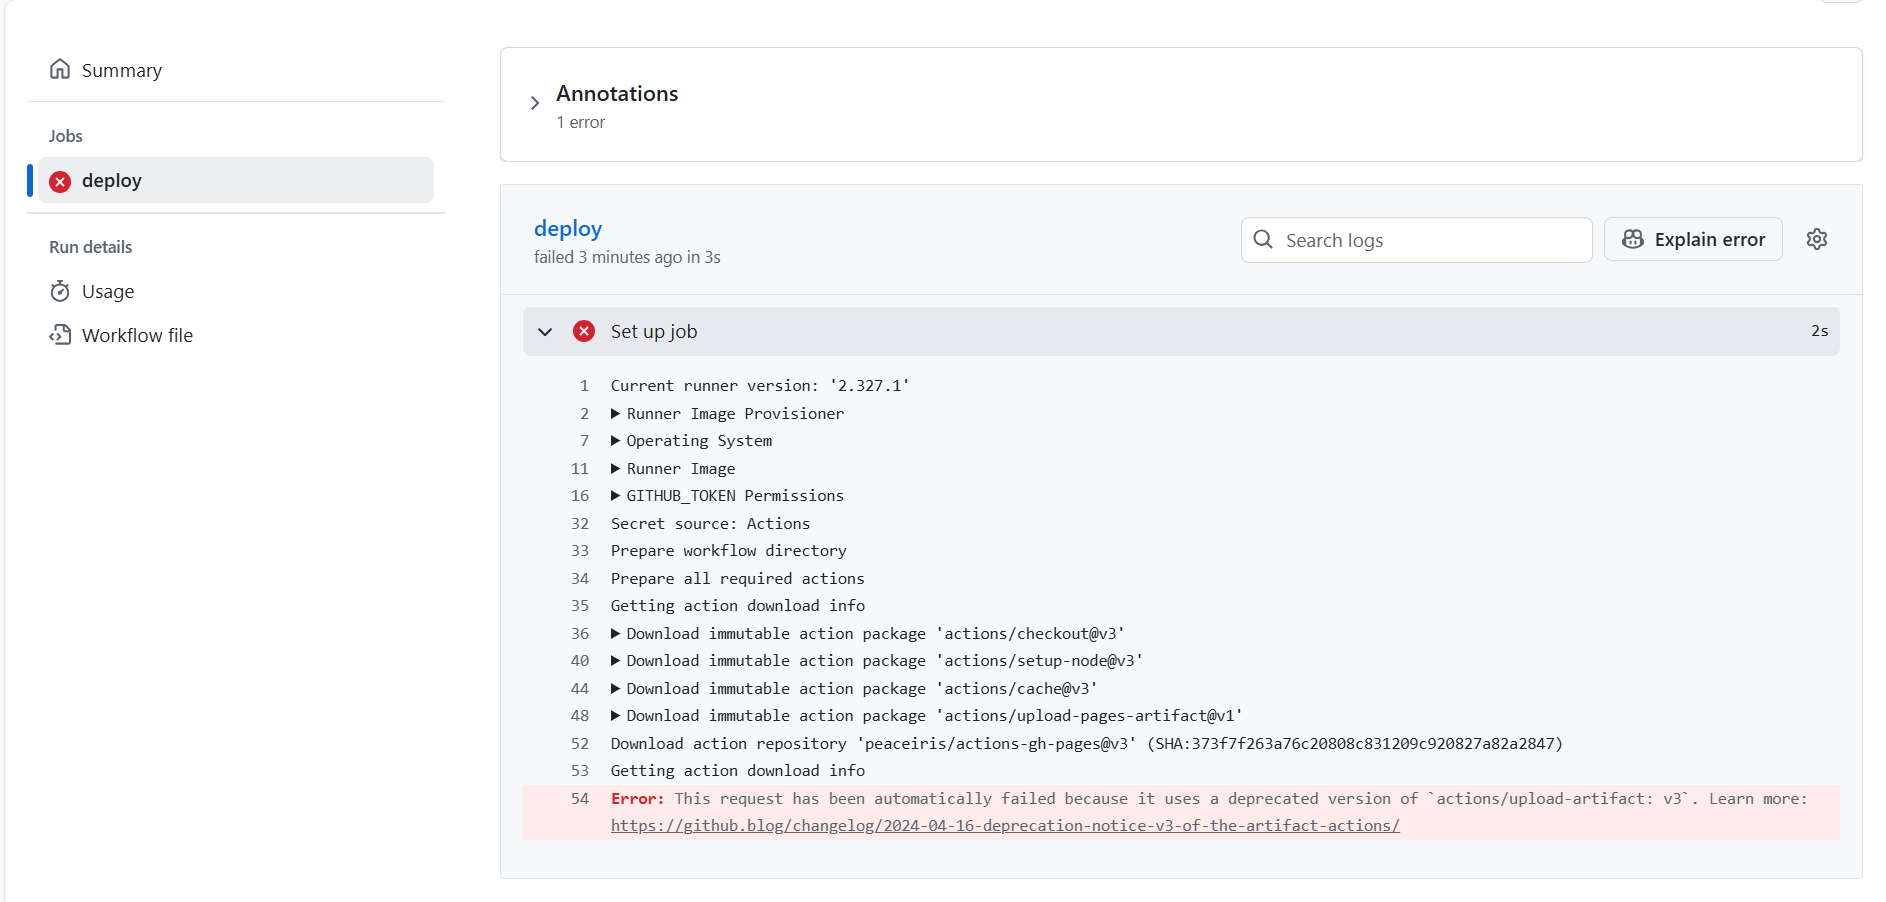Click the Summary home icon
The height and width of the screenshot is (902, 1886).
(60, 69)
